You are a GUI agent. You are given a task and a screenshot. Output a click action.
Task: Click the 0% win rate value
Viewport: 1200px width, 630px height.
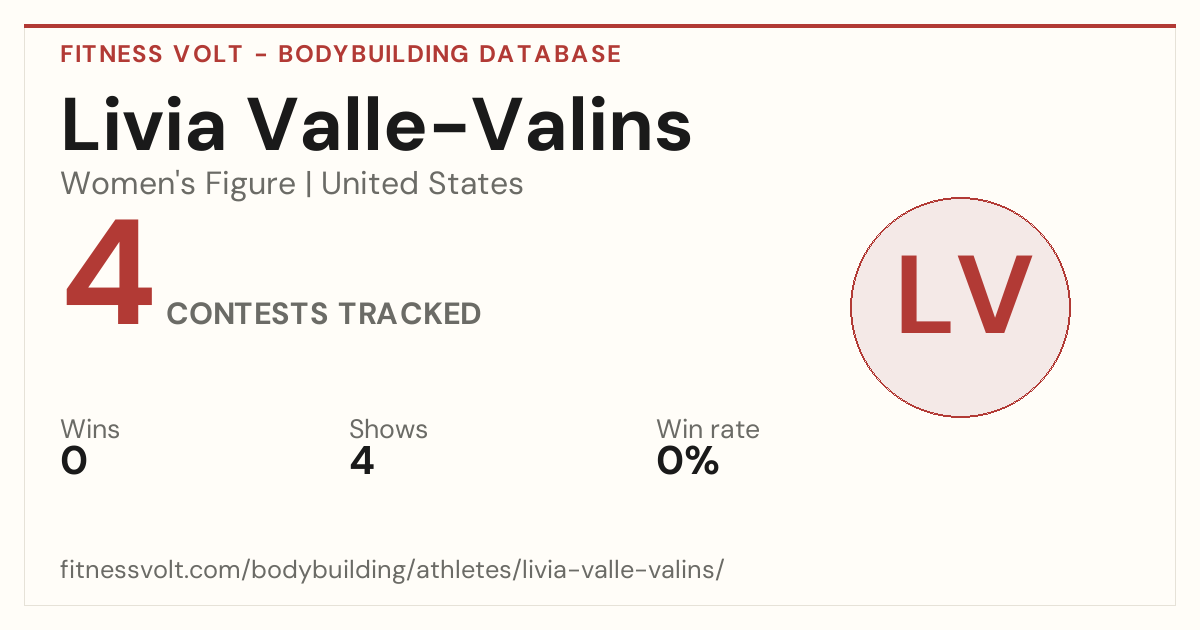(688, 461)
